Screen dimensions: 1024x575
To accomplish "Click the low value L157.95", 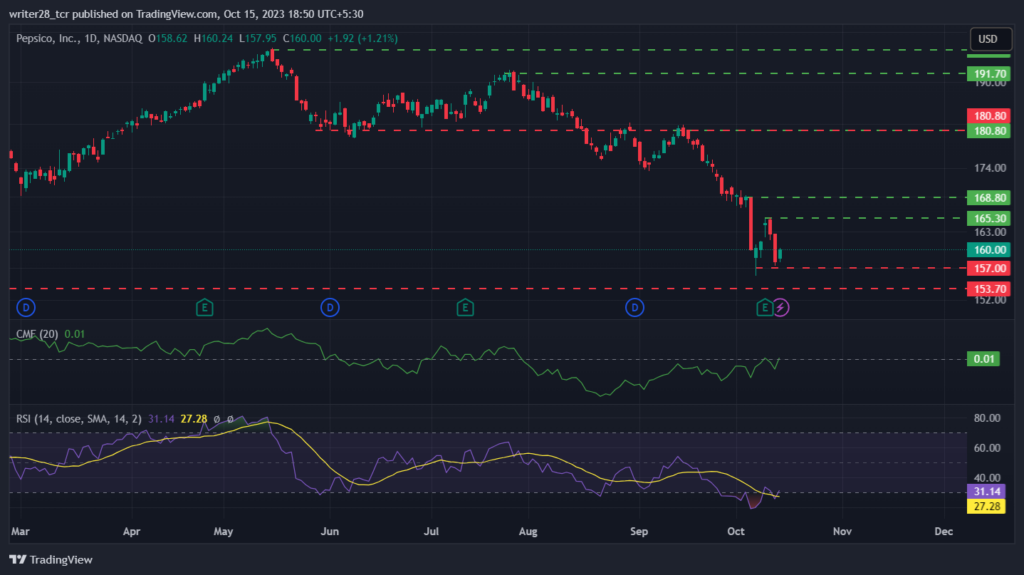I will (x=257, y=39).
